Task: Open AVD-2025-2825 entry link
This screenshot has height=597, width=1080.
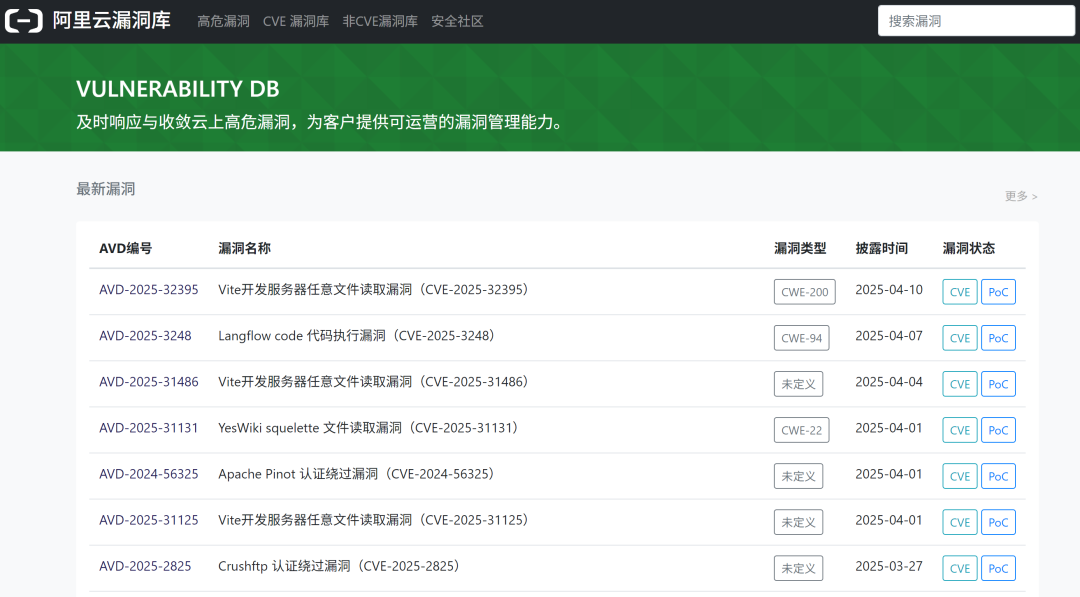Action: (x=145, y=567)
